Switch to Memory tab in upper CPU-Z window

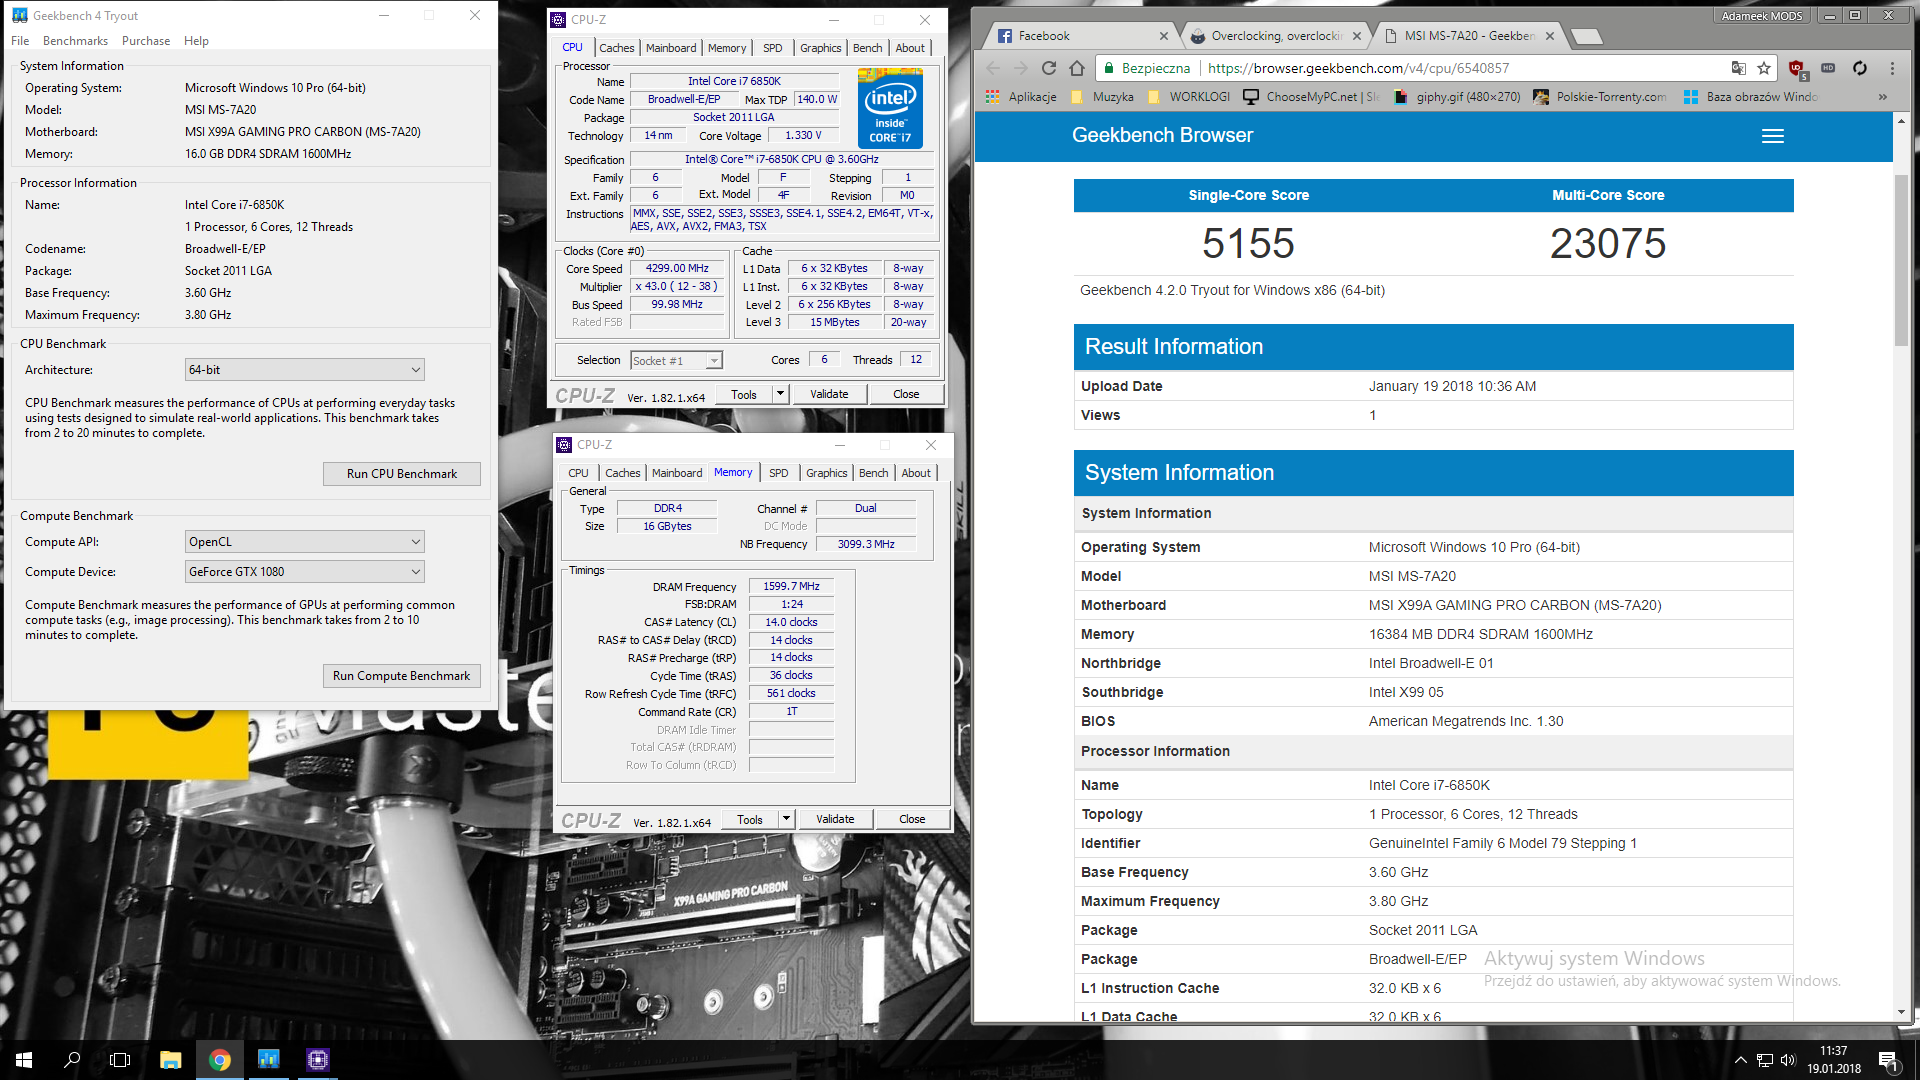[x=727, y=48]
